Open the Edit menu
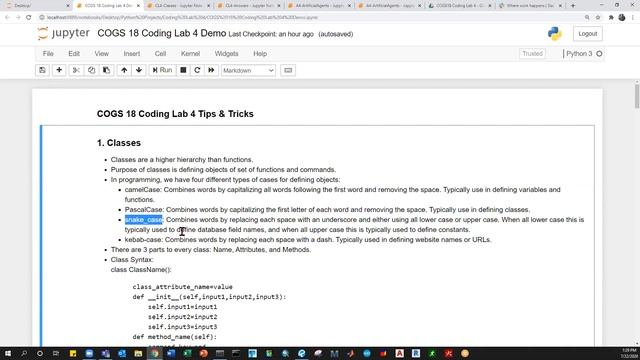Screen dimensions: 640x360 74,53
